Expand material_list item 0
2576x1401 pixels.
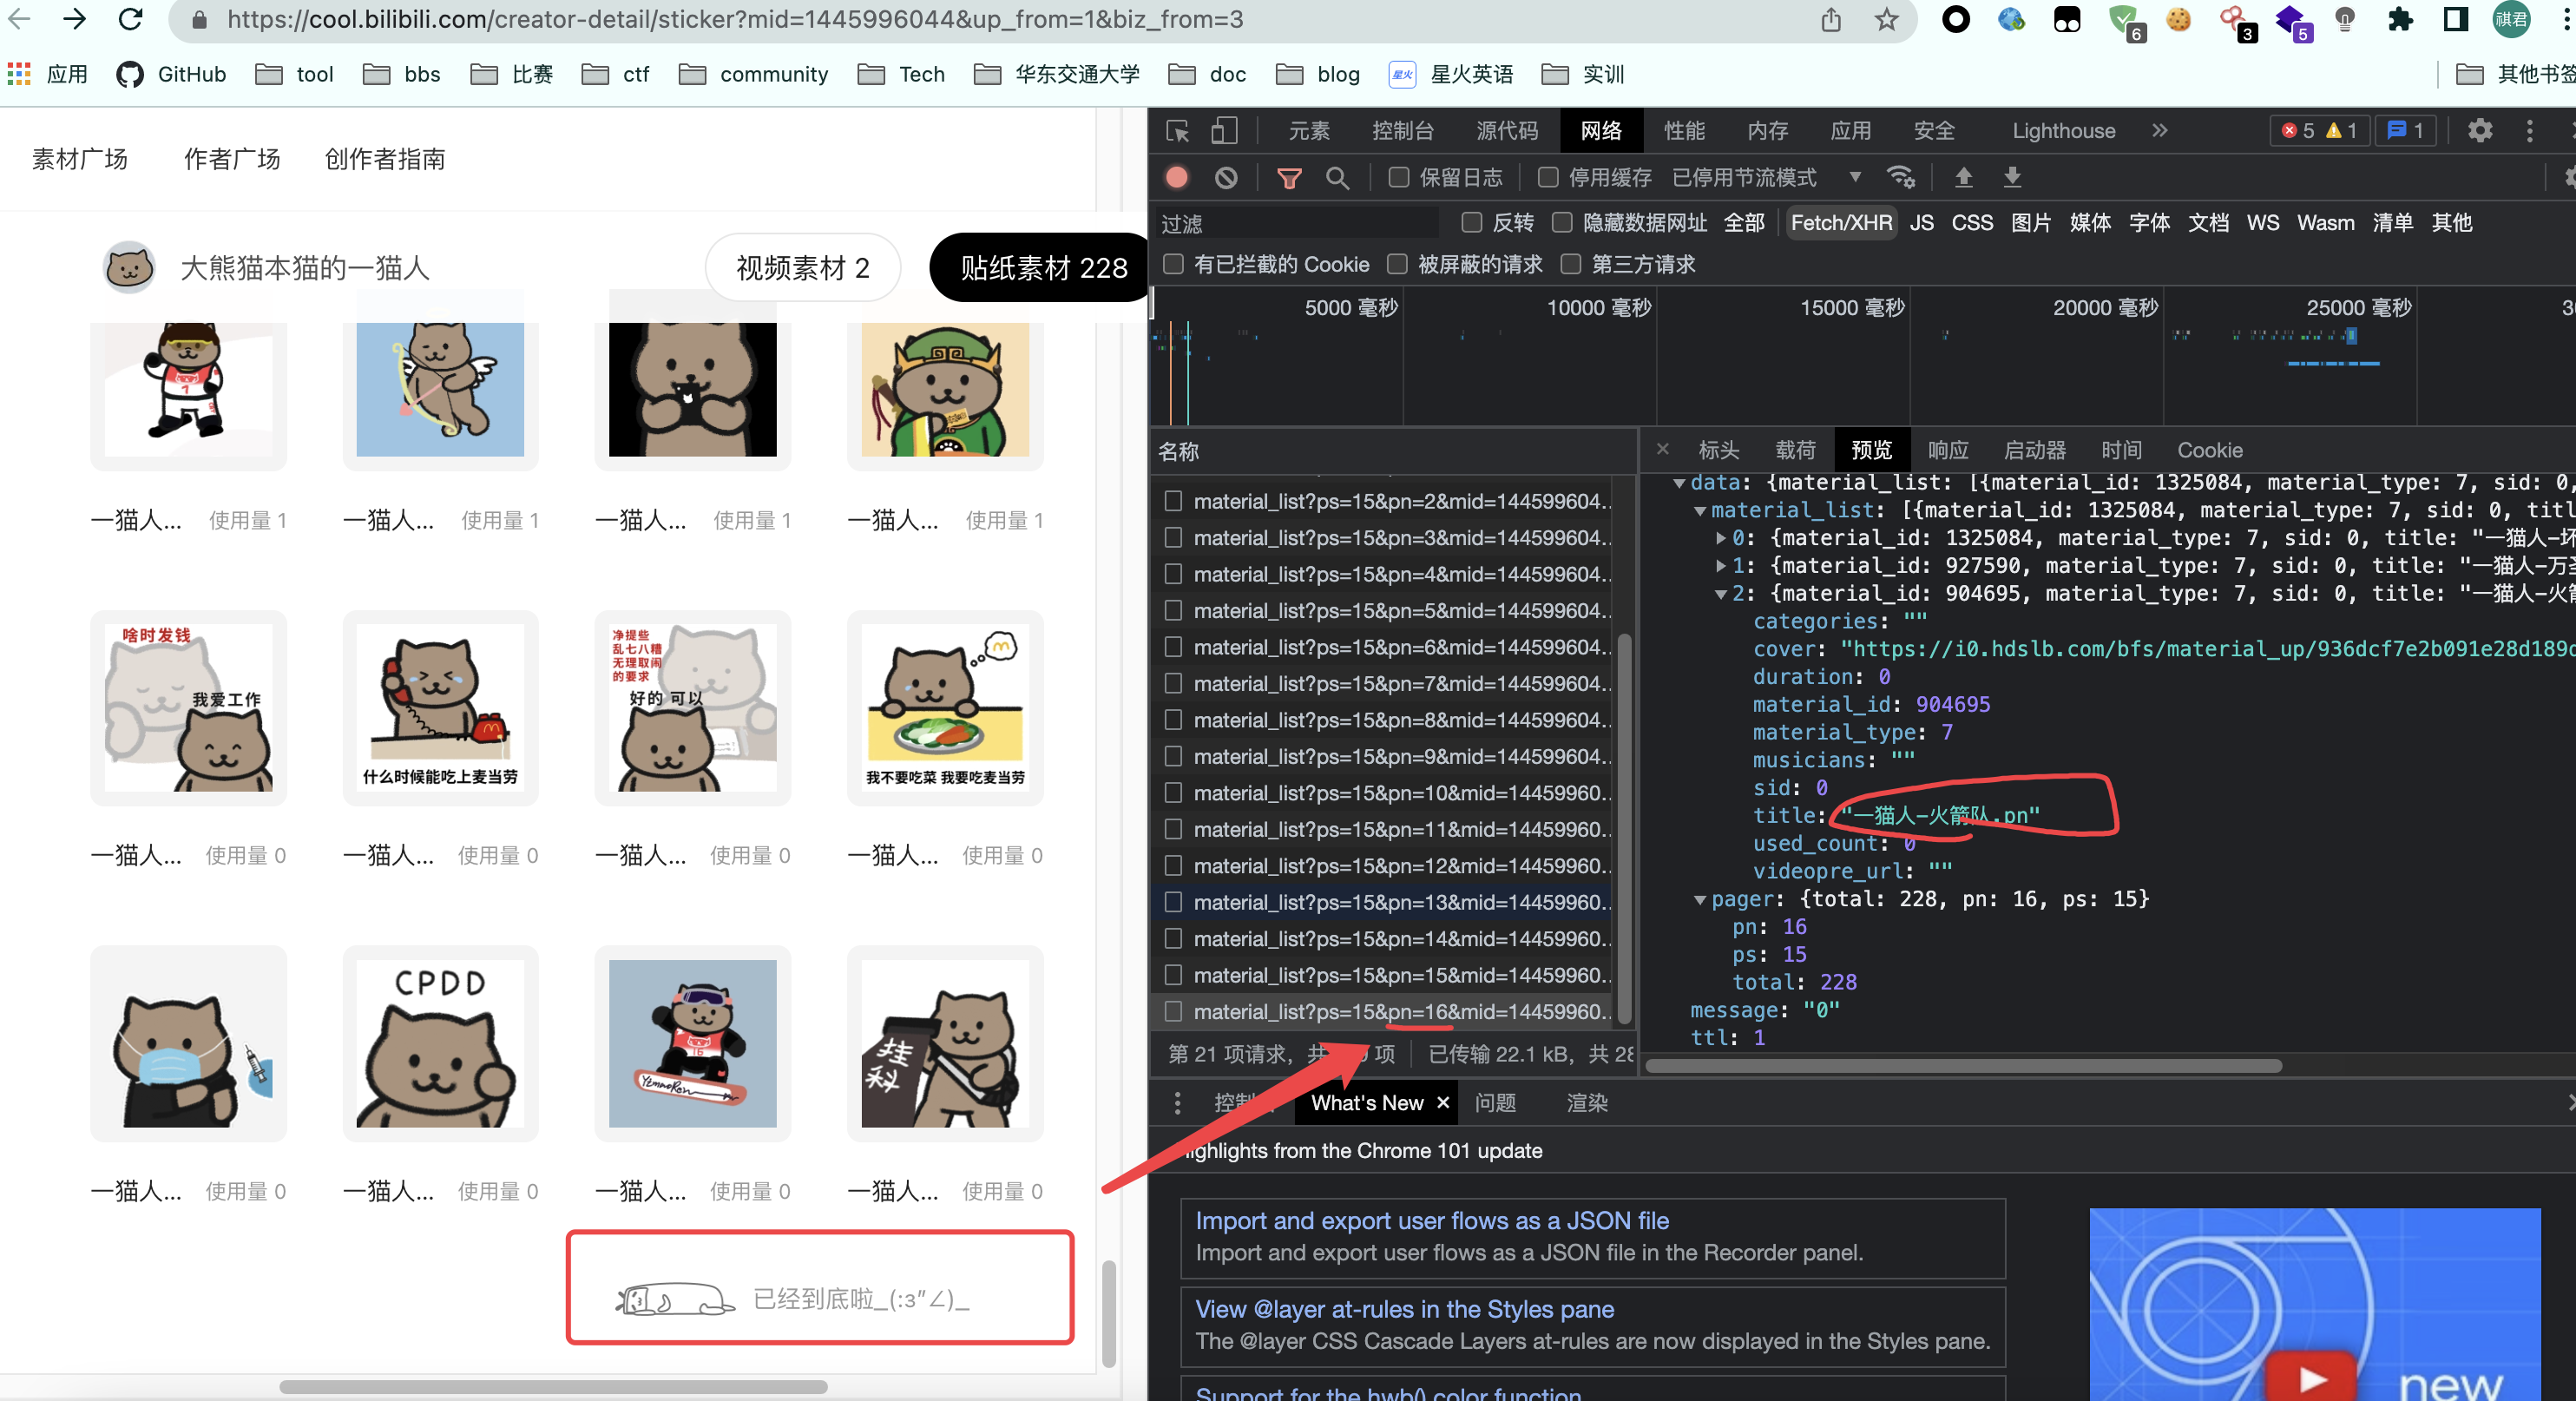1720,538
